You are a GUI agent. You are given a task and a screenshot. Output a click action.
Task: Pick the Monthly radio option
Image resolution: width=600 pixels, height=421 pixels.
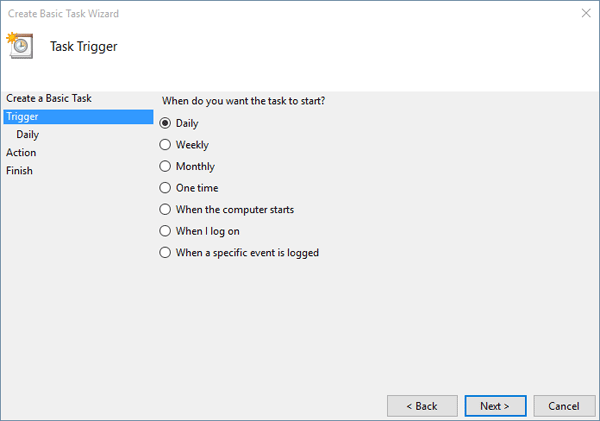(166, 167)
